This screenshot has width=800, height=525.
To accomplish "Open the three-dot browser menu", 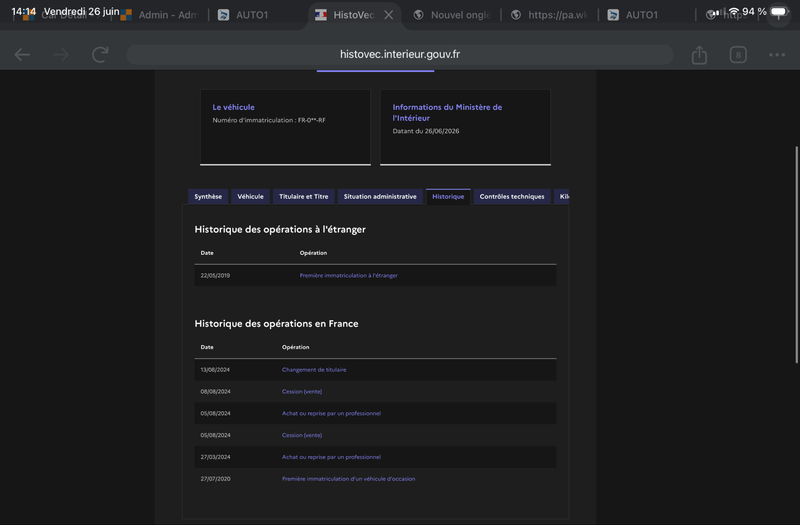I will point(777,55).
